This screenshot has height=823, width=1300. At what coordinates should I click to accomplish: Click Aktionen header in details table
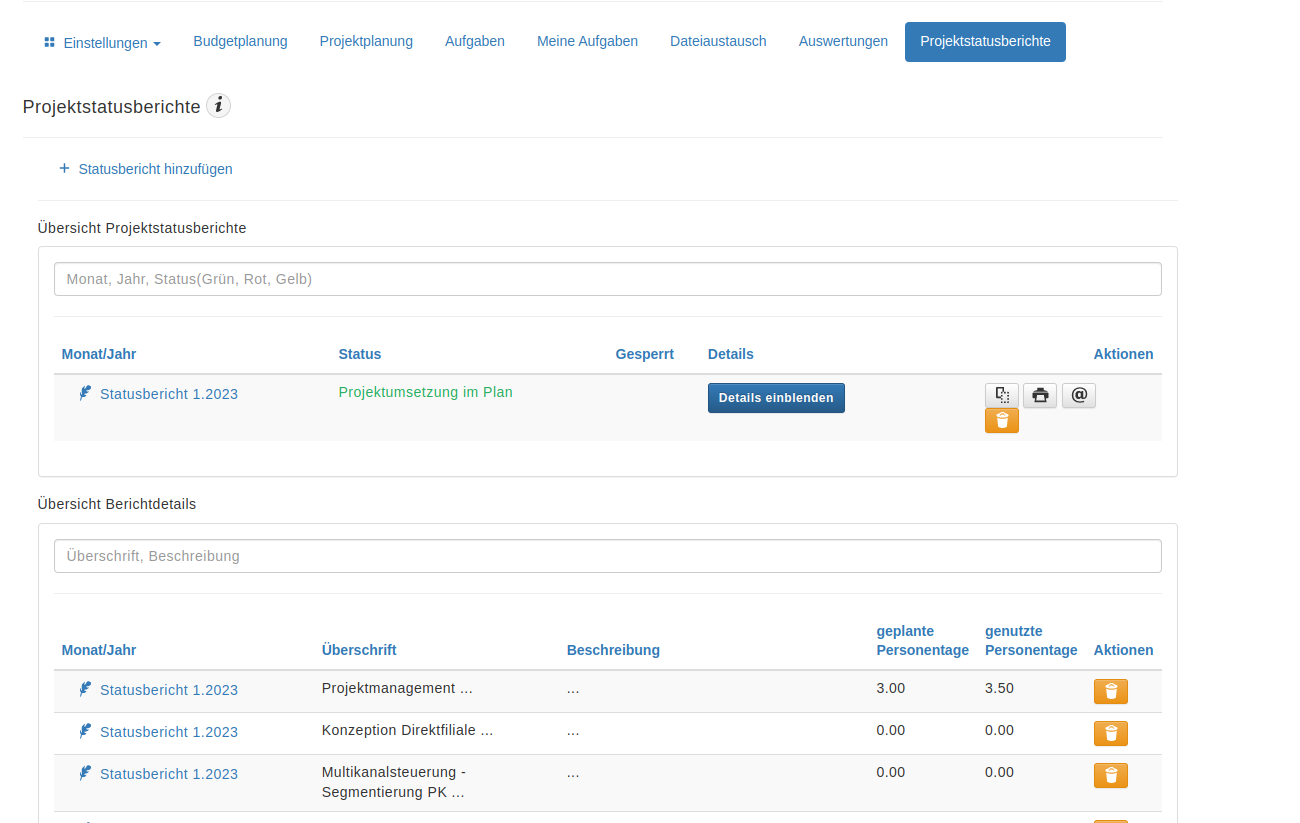tap(1123, 650)
